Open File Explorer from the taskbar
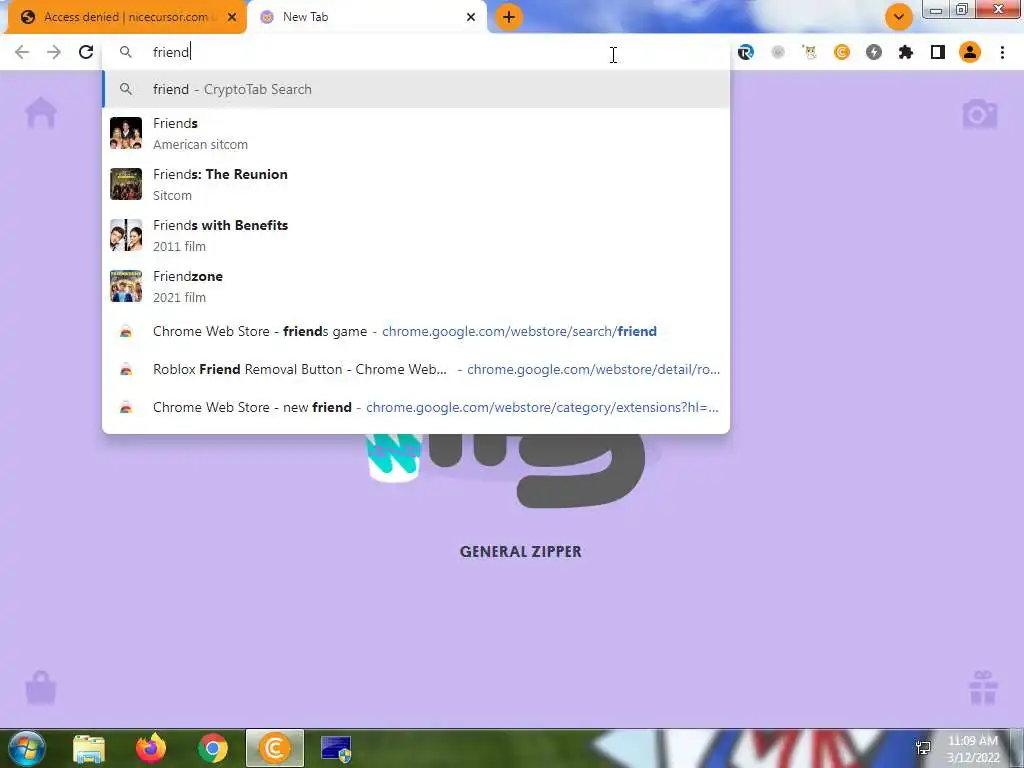The image size is (1024, 768). coord(89,749)
